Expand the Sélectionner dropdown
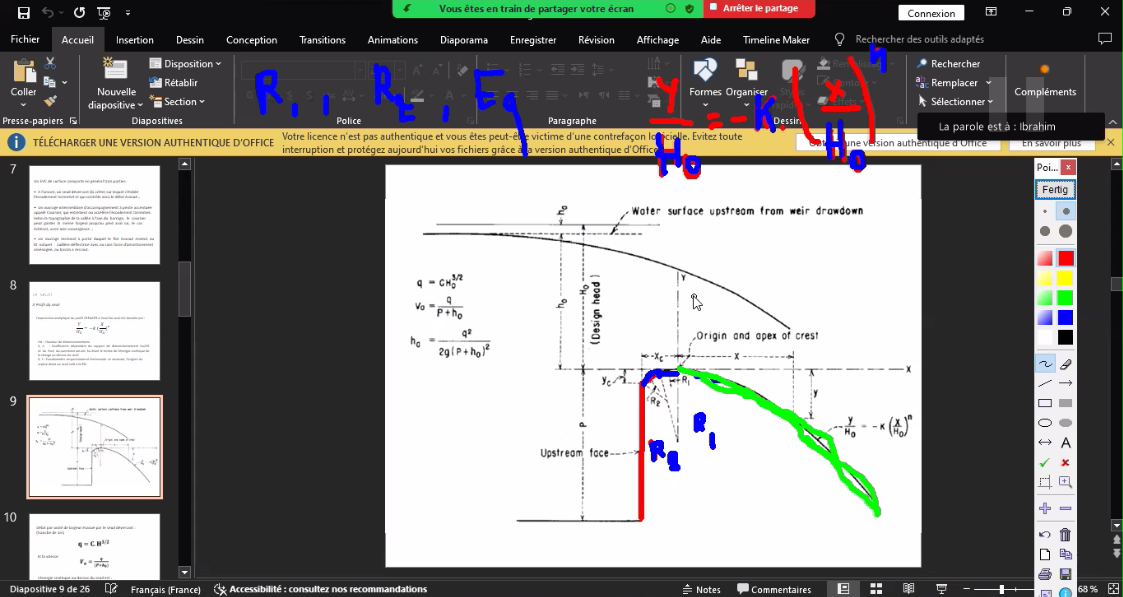 [x=955, y=102]
